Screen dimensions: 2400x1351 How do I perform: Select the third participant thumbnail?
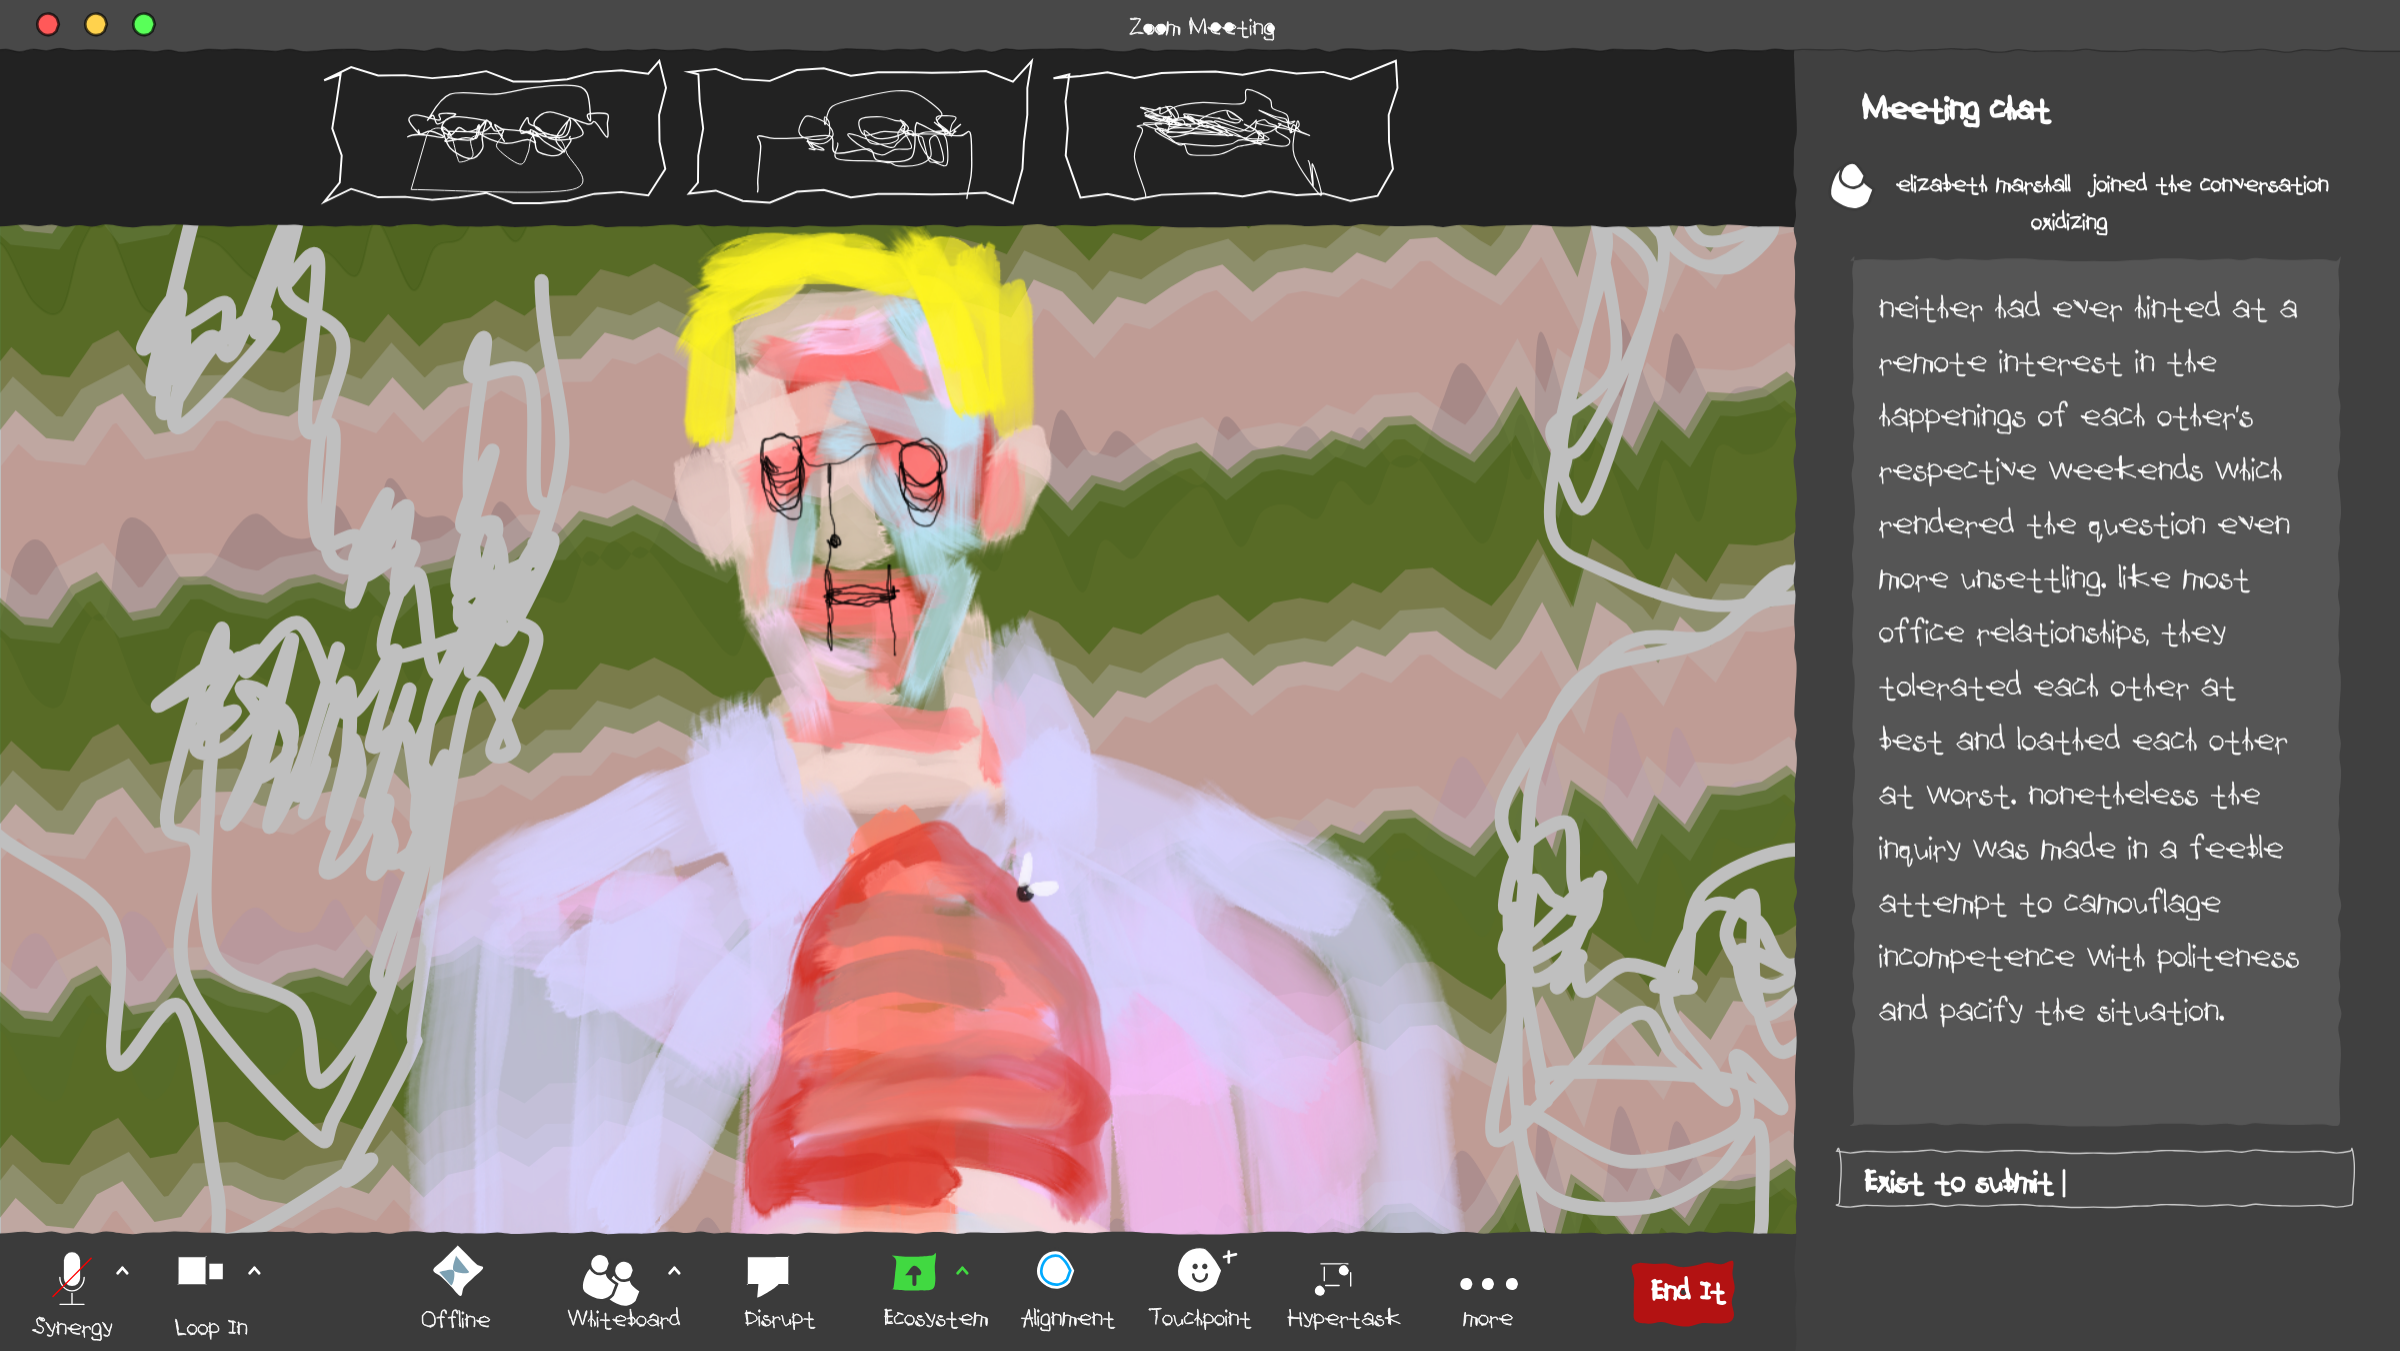point(1225,133)
